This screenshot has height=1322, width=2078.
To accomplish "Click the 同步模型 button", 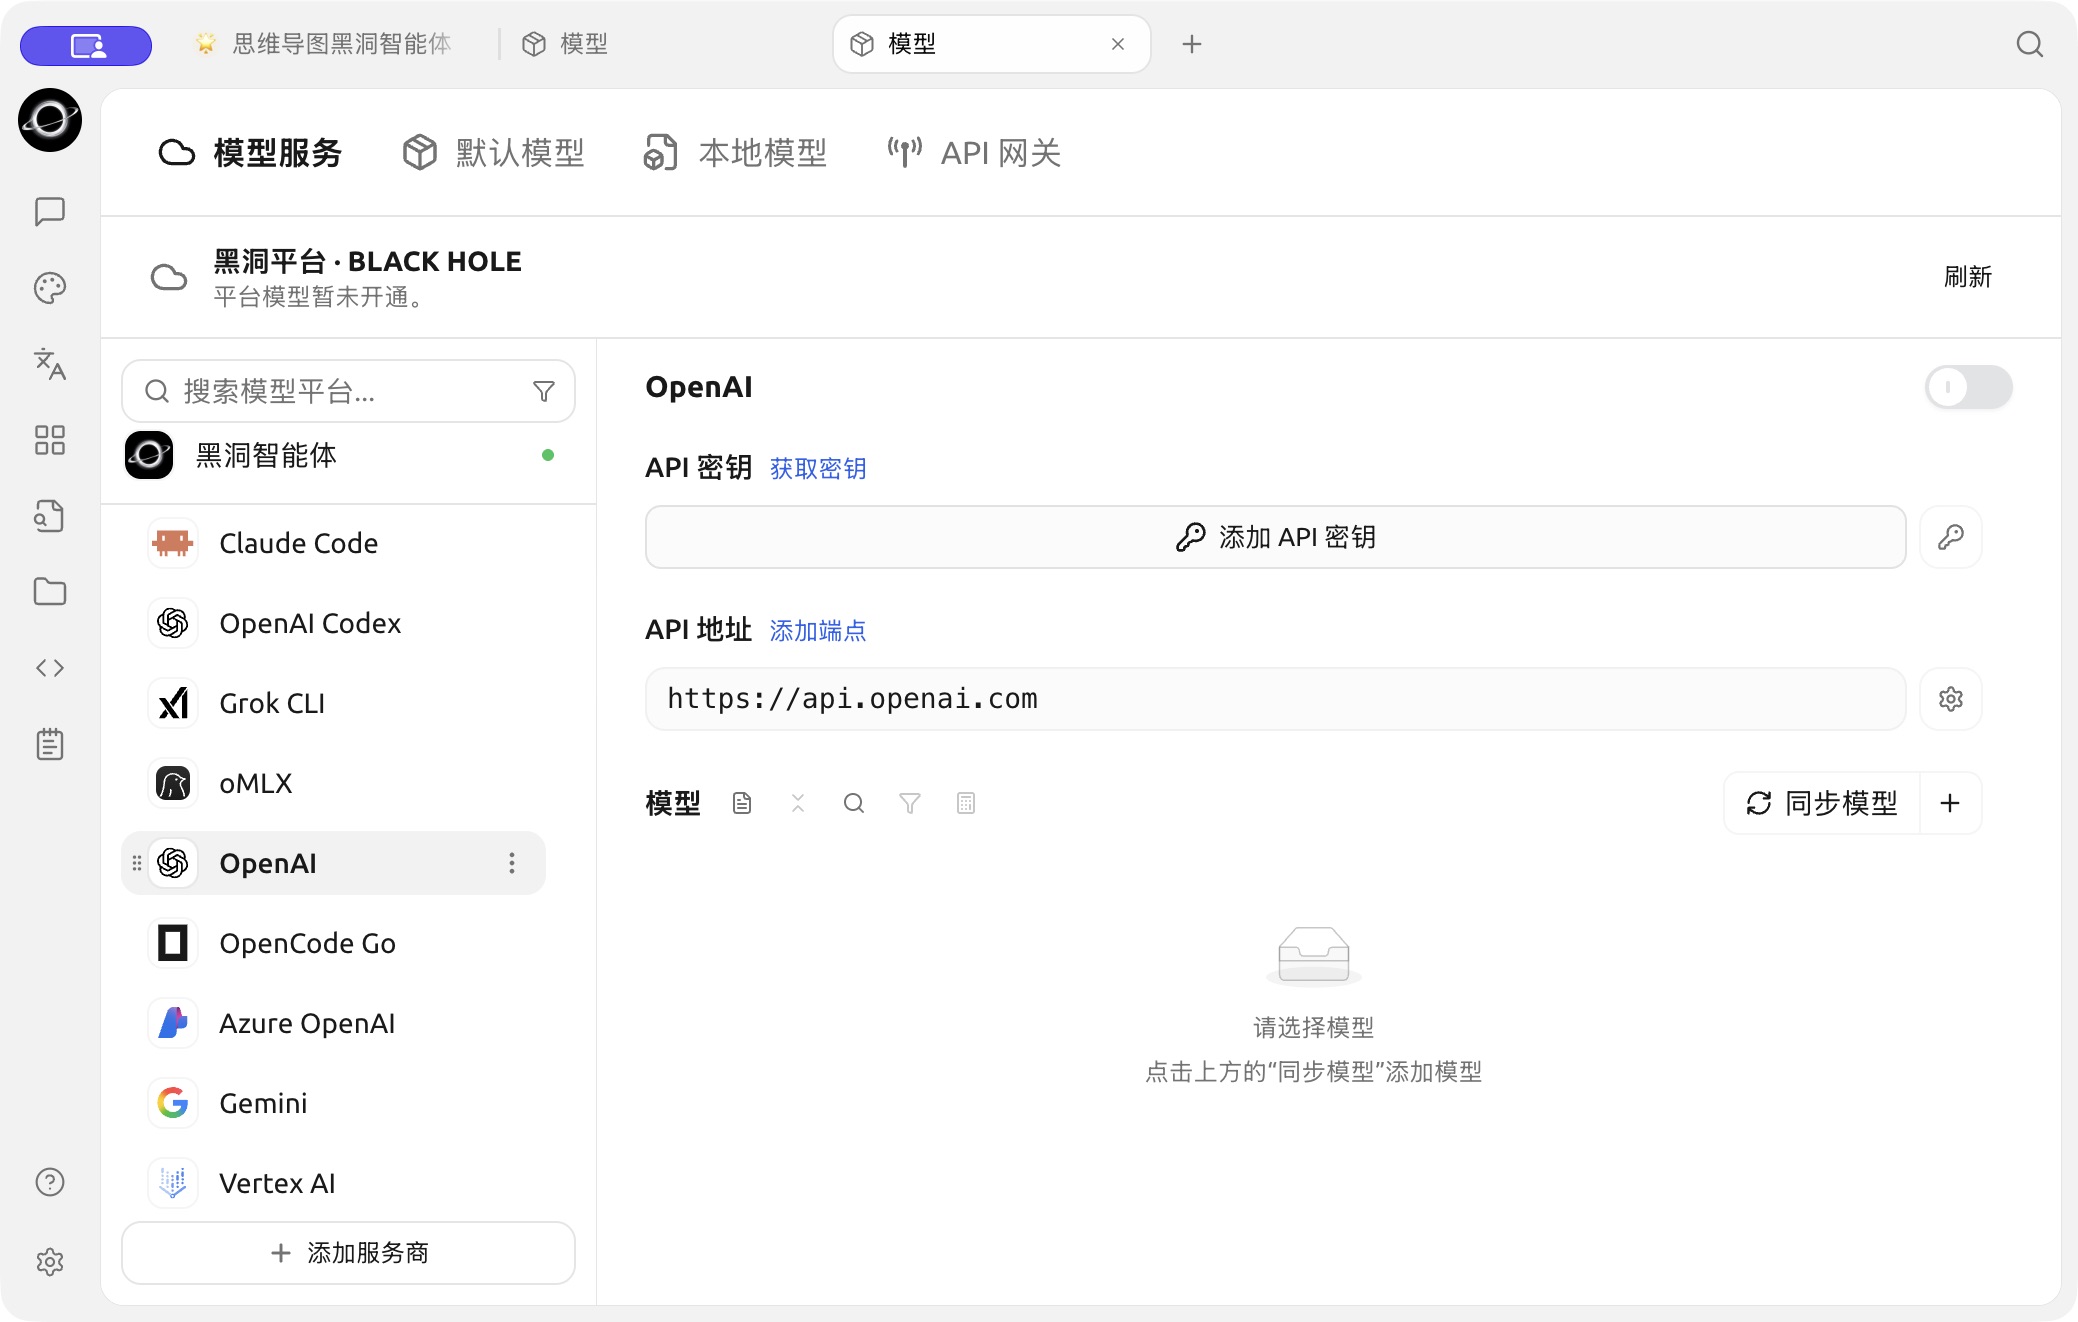I will tap(1822, 803).
